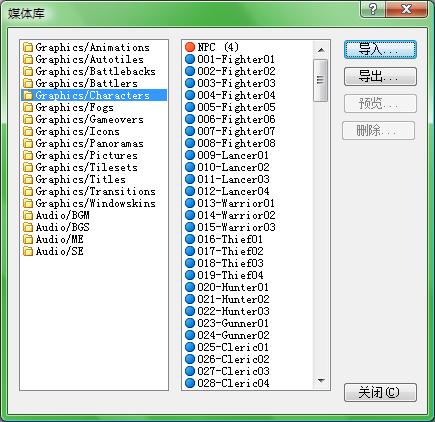Close the dialog with 关闭(C) button
435x422 pixels.
(x=380, y=392)
